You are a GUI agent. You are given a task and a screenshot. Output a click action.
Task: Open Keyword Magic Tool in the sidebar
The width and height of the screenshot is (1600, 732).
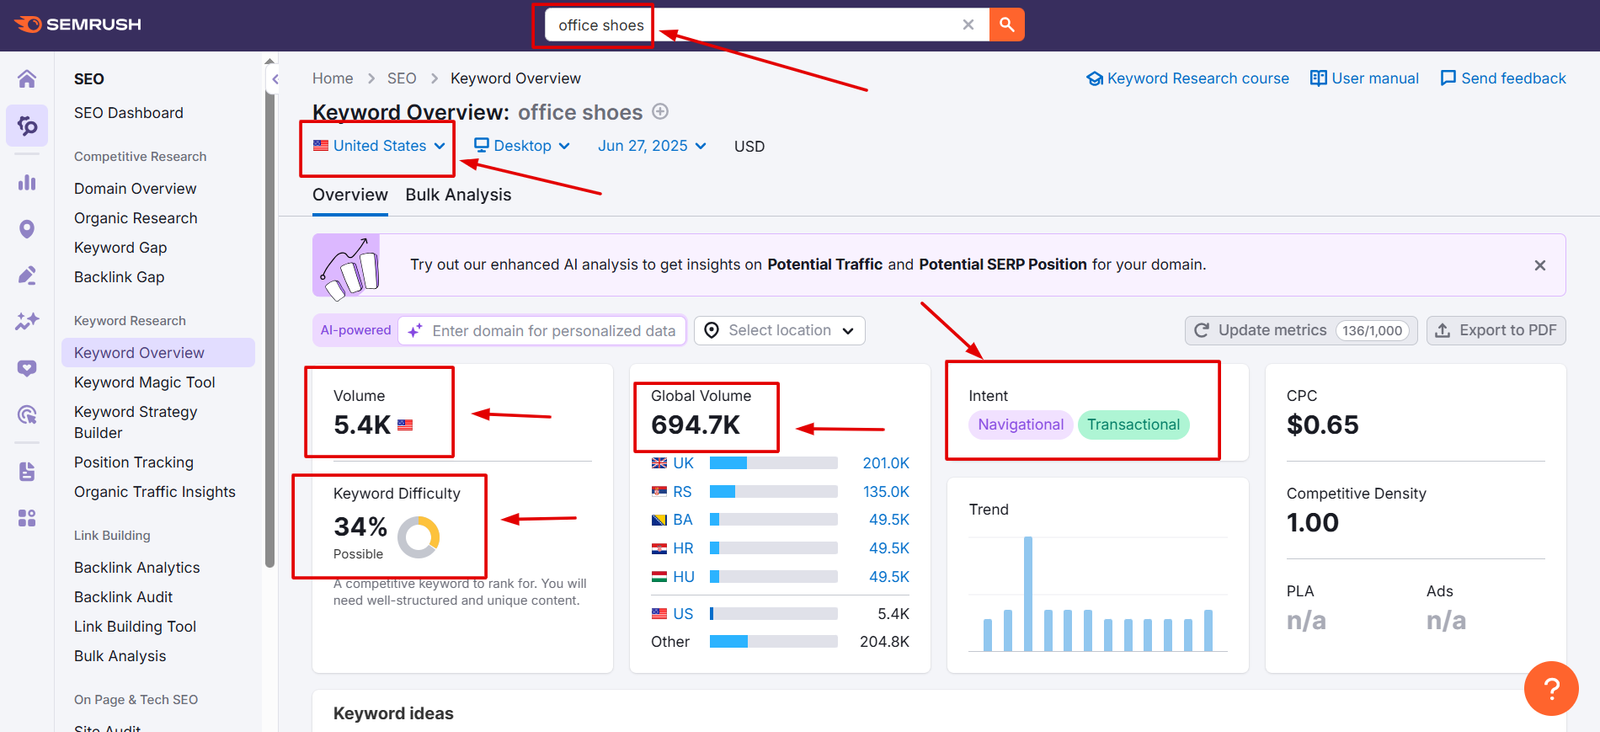click(x=145, y=382)
